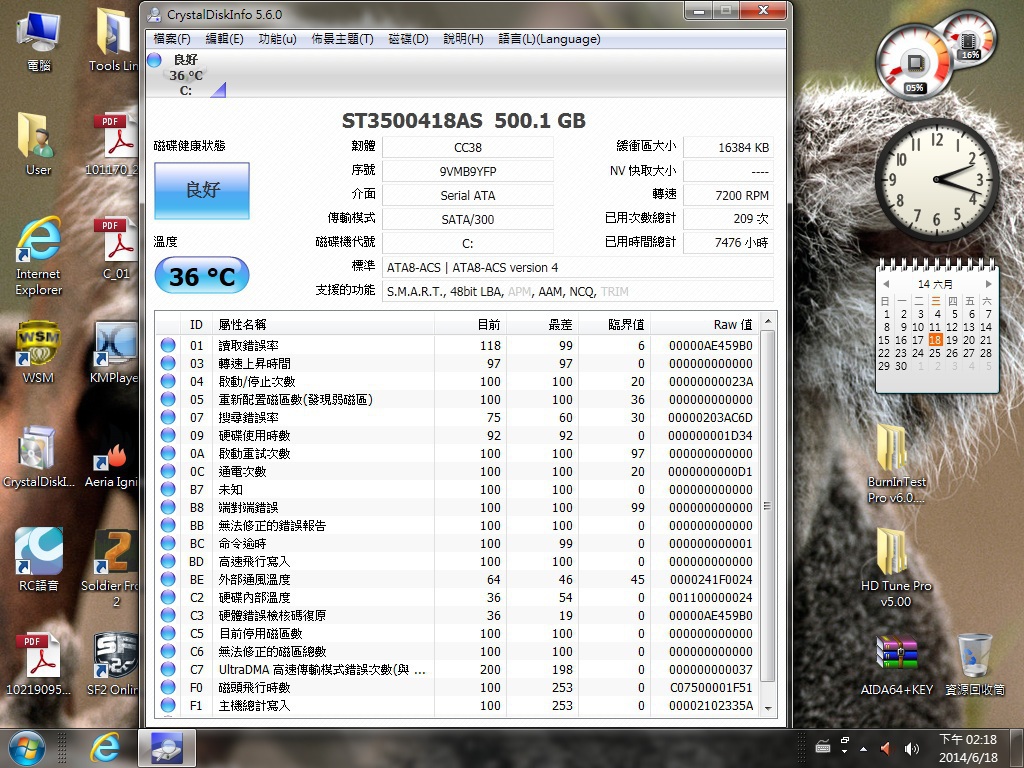
Task: Open the 10219095 PDF file on desktop
Action: (39, 664)
